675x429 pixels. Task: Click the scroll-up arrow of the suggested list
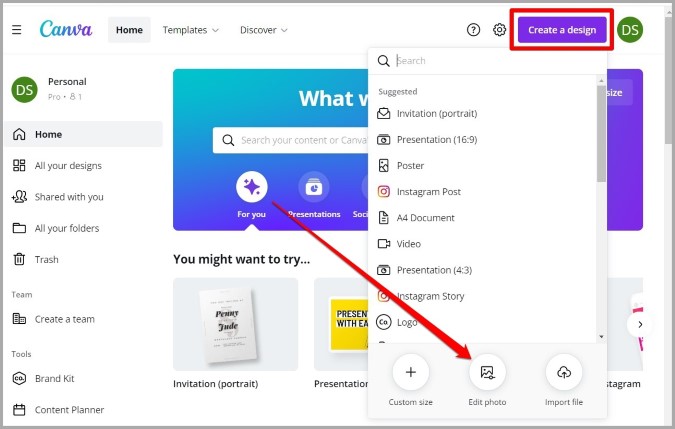click(x=601, y=80)
